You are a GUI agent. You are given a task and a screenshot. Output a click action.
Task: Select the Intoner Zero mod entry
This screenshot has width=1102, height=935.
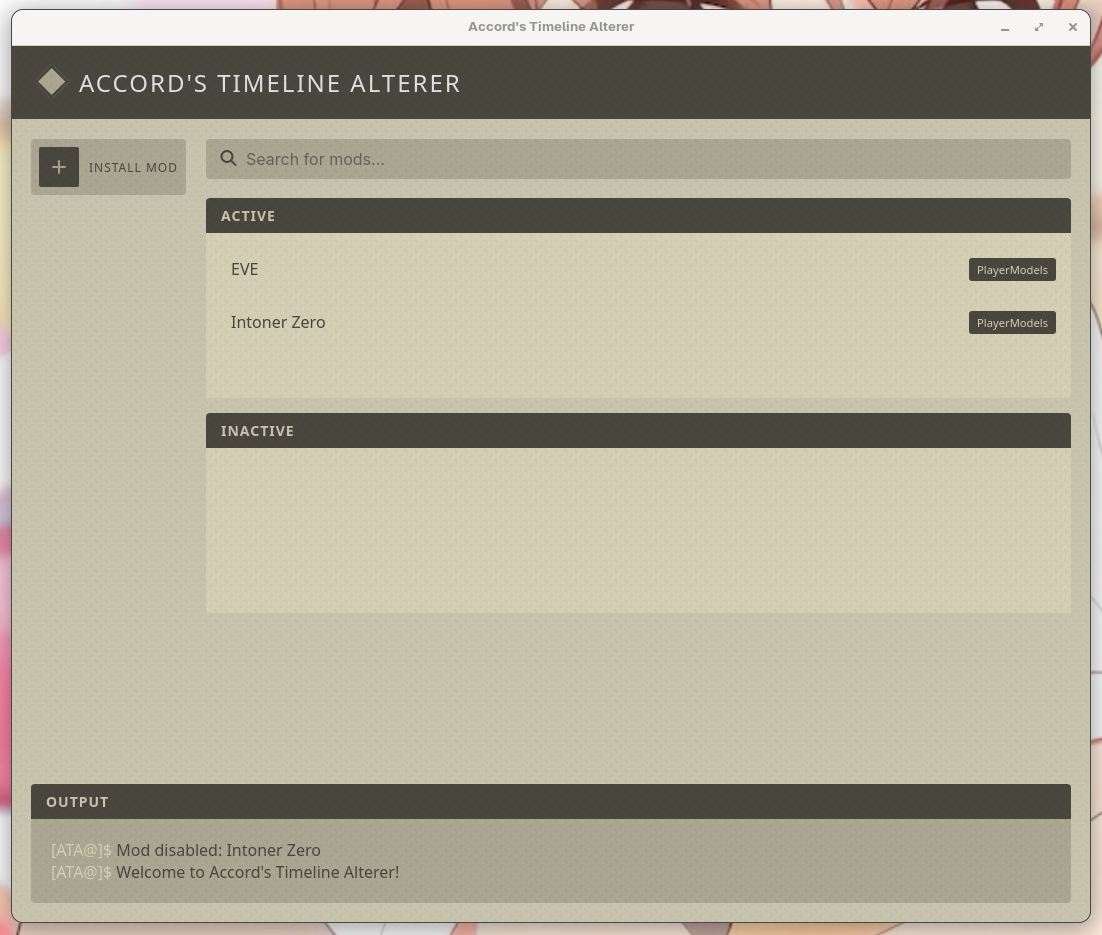point(638,323)
